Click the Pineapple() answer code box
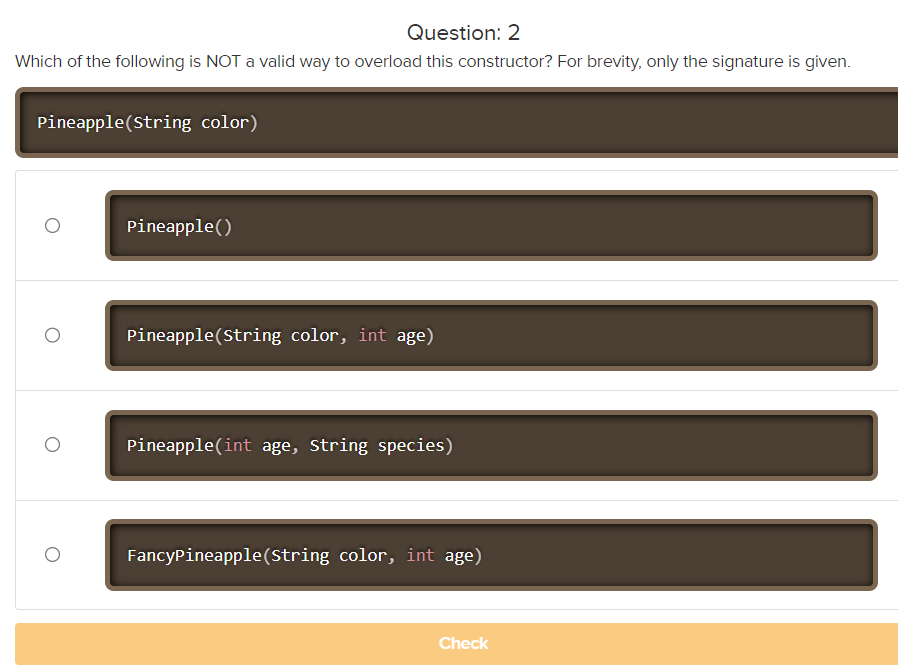Screen dimensions: 898x668 pos(490,225)
